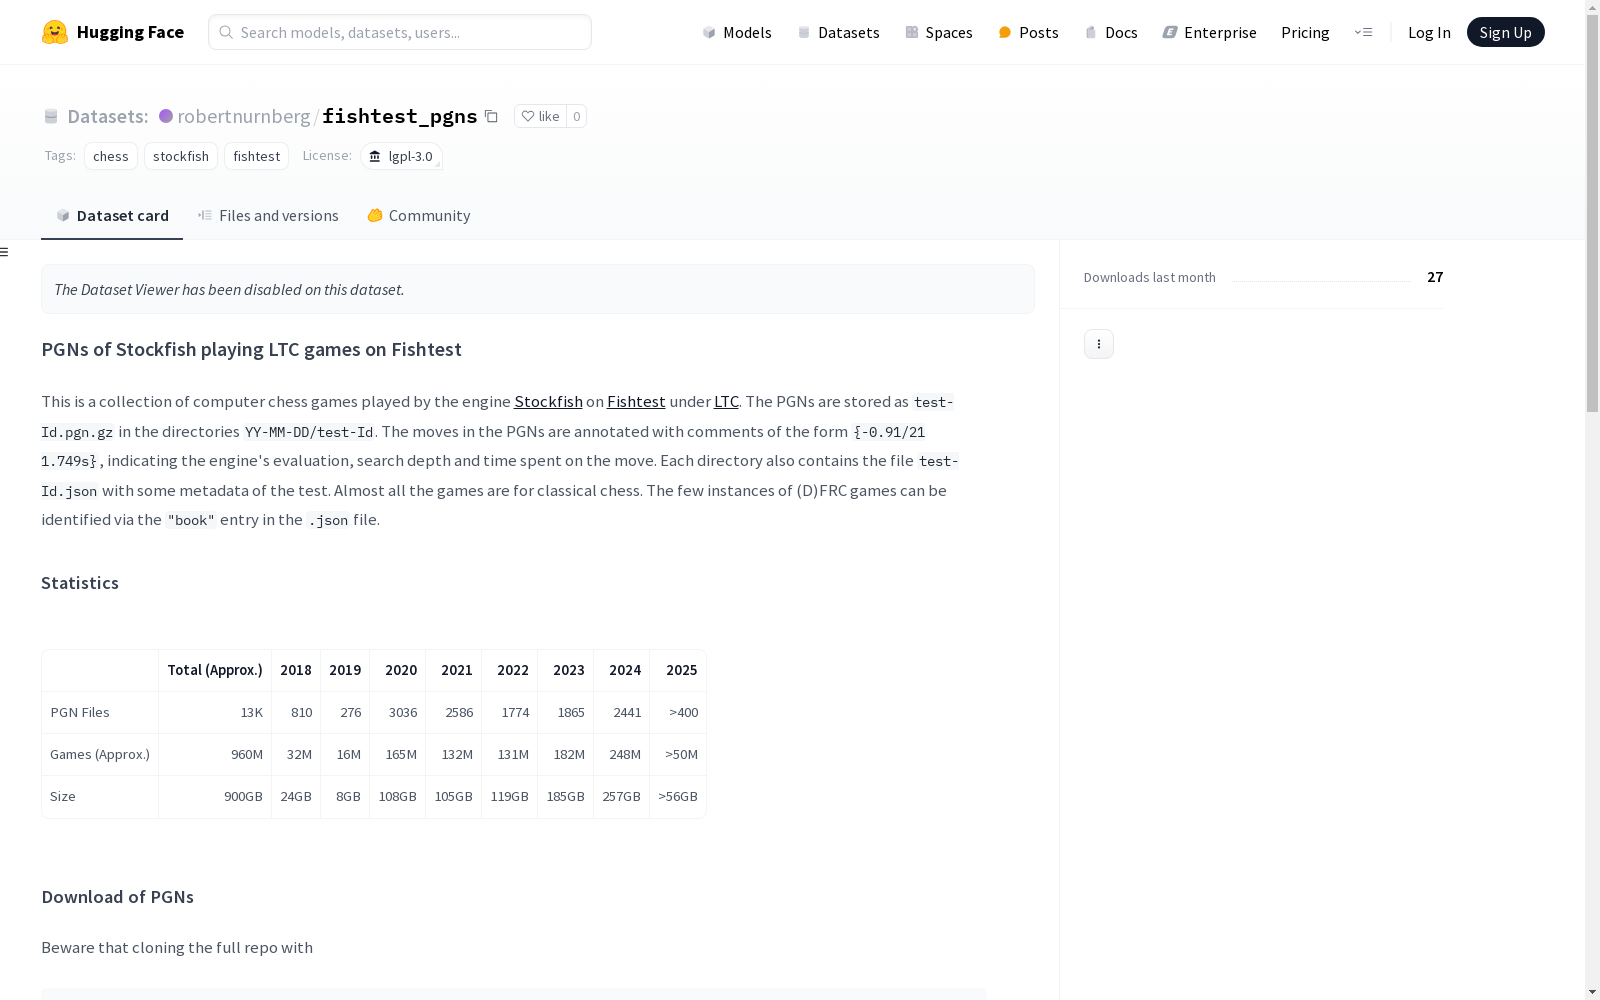Click the search magnifier icon
Viewport: 1600px width, 1000px height.
[226, 32]
